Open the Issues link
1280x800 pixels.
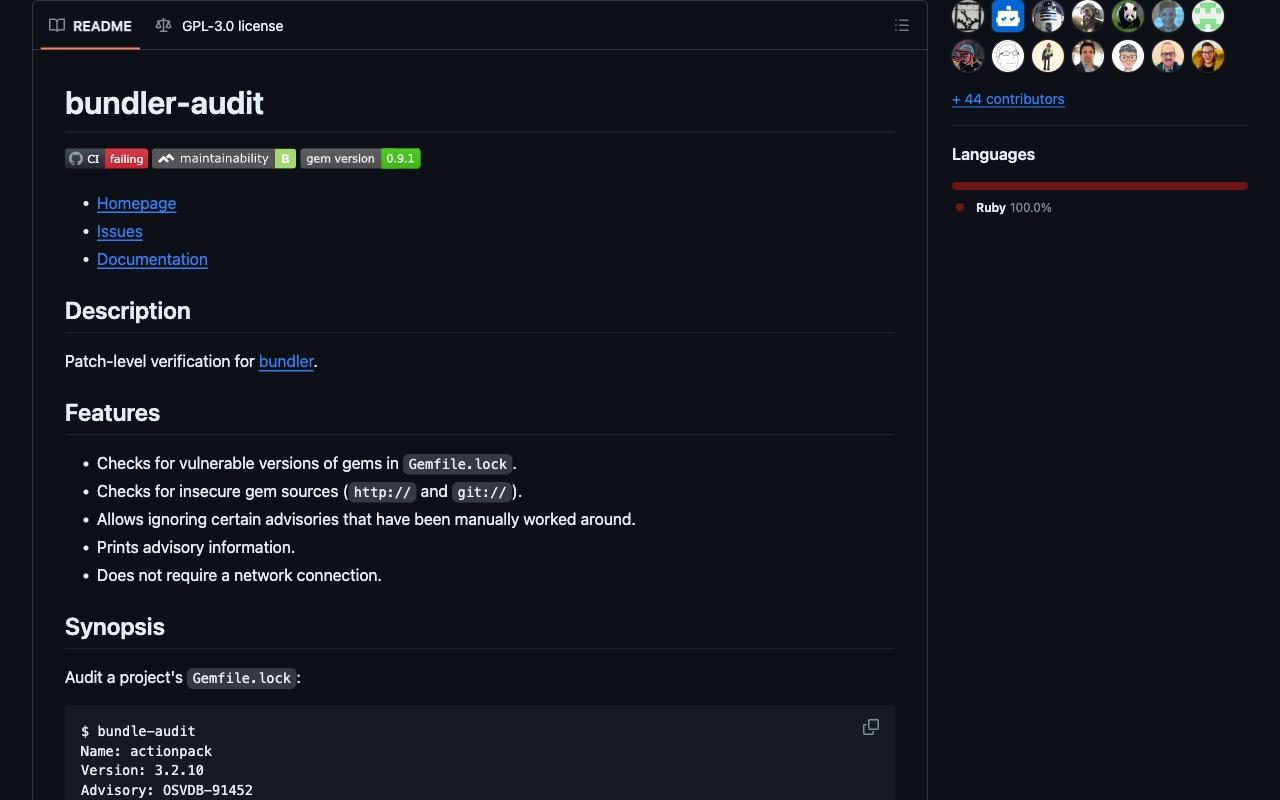(120, 231)
